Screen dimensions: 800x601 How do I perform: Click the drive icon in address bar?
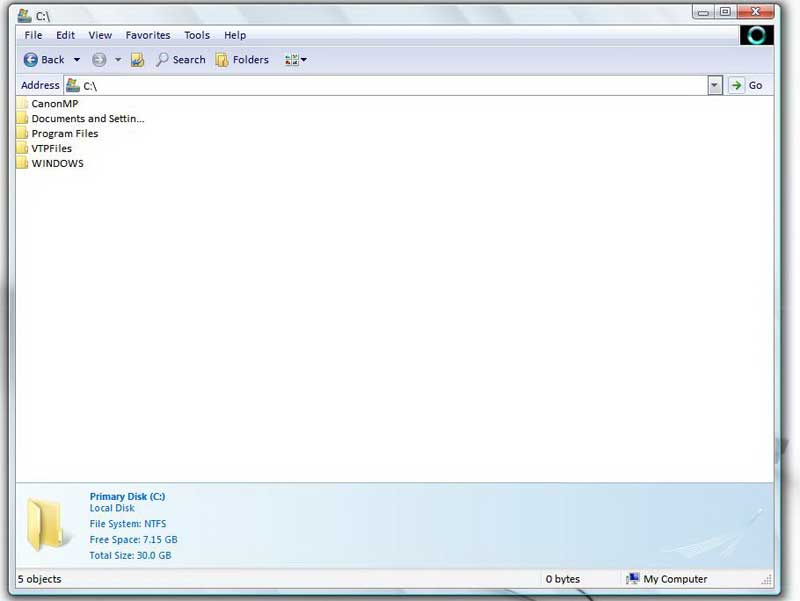click(73, 85)
